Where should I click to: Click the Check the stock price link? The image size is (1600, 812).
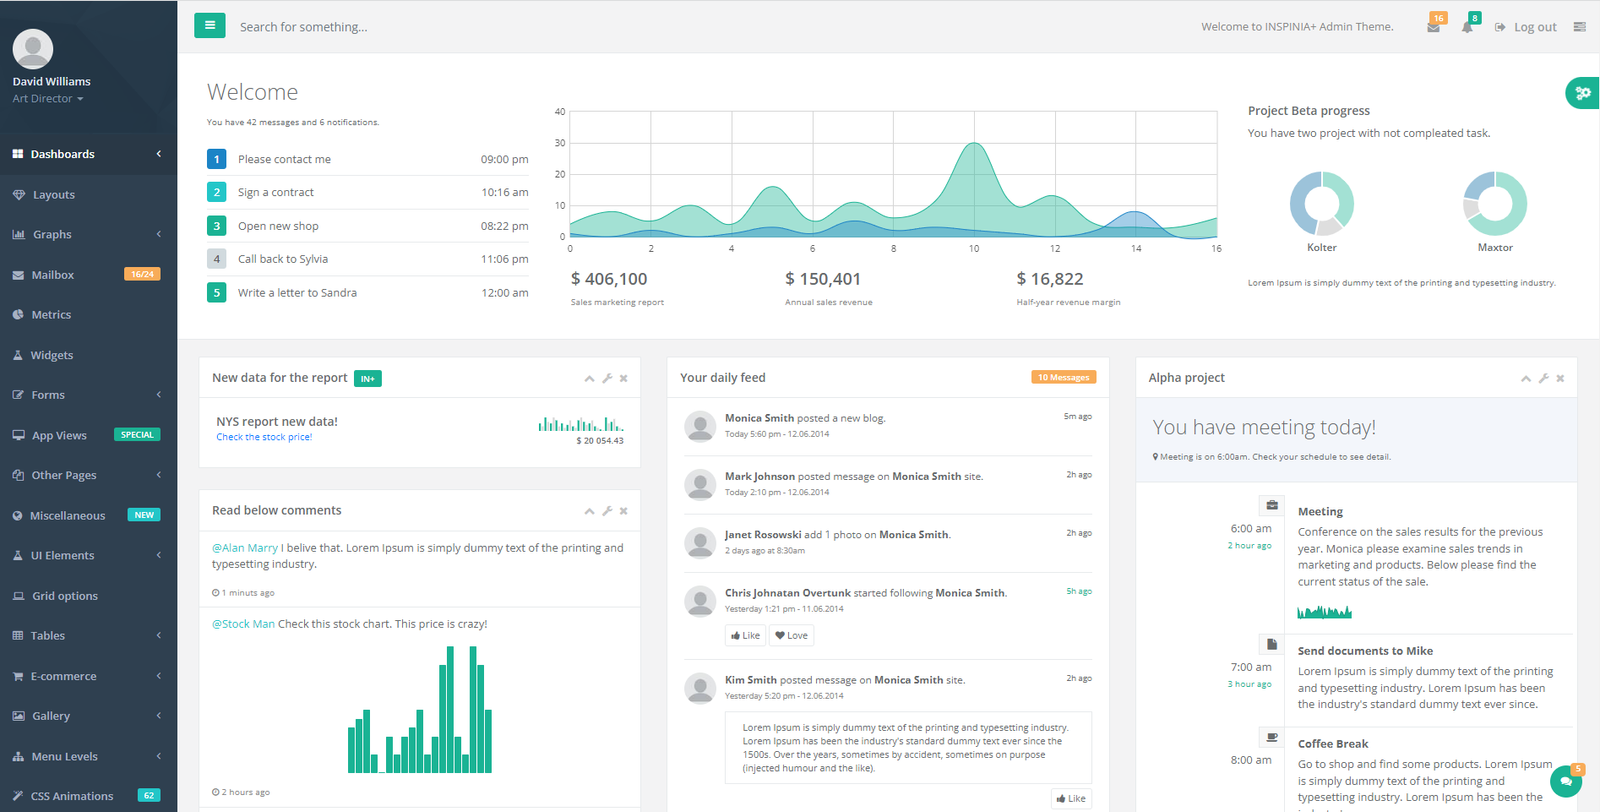(x=264, y=437)
